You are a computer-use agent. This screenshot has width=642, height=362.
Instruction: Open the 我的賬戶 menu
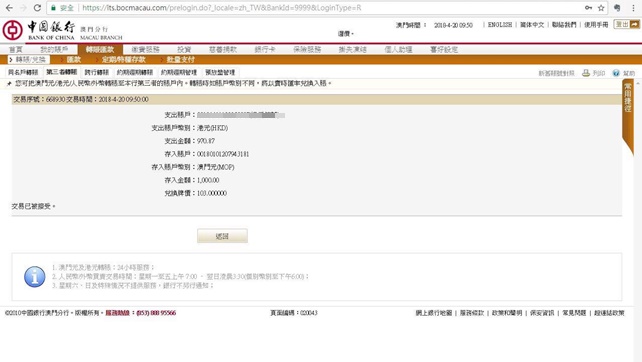tap(54, 50)
